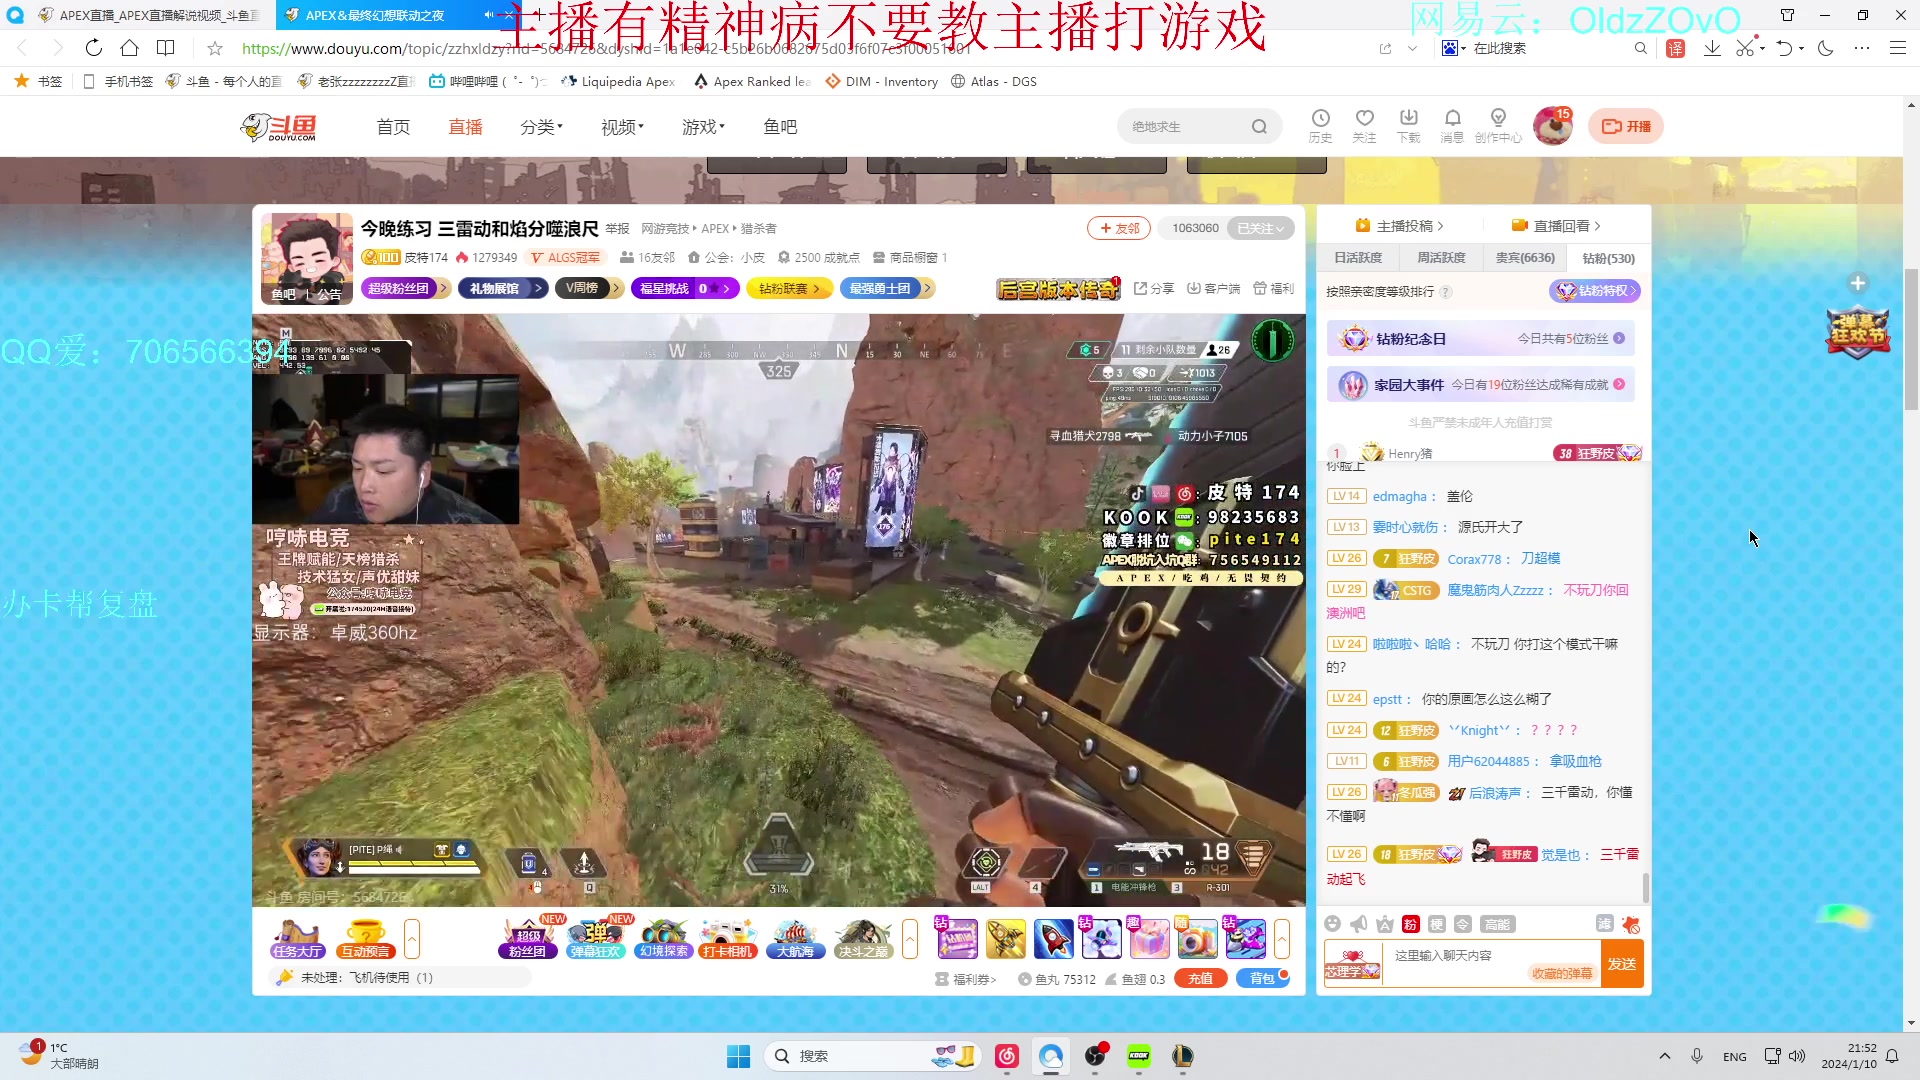1920x1080 pixels.
Task: Open the 创作中心 lightbulb icon
Action: (x=1498, y=125)
